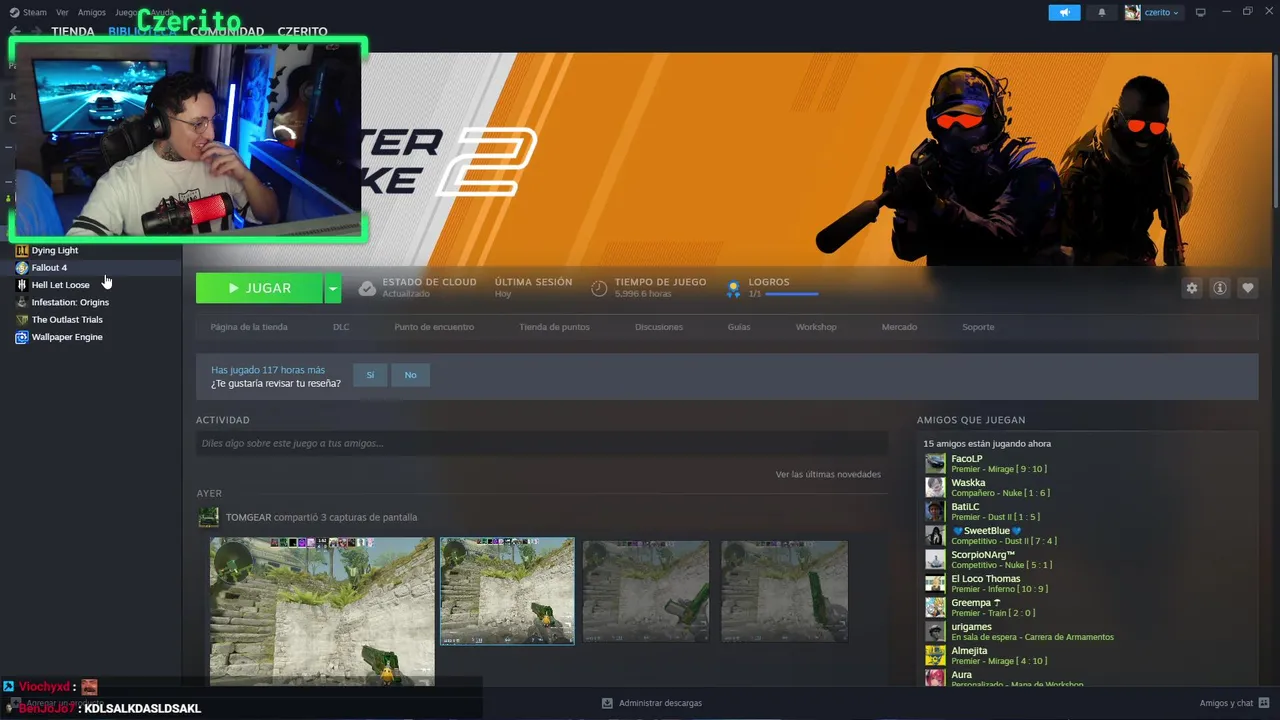Open game info icon
This screenshot has width=1280, height=720.
(1220, 288)
